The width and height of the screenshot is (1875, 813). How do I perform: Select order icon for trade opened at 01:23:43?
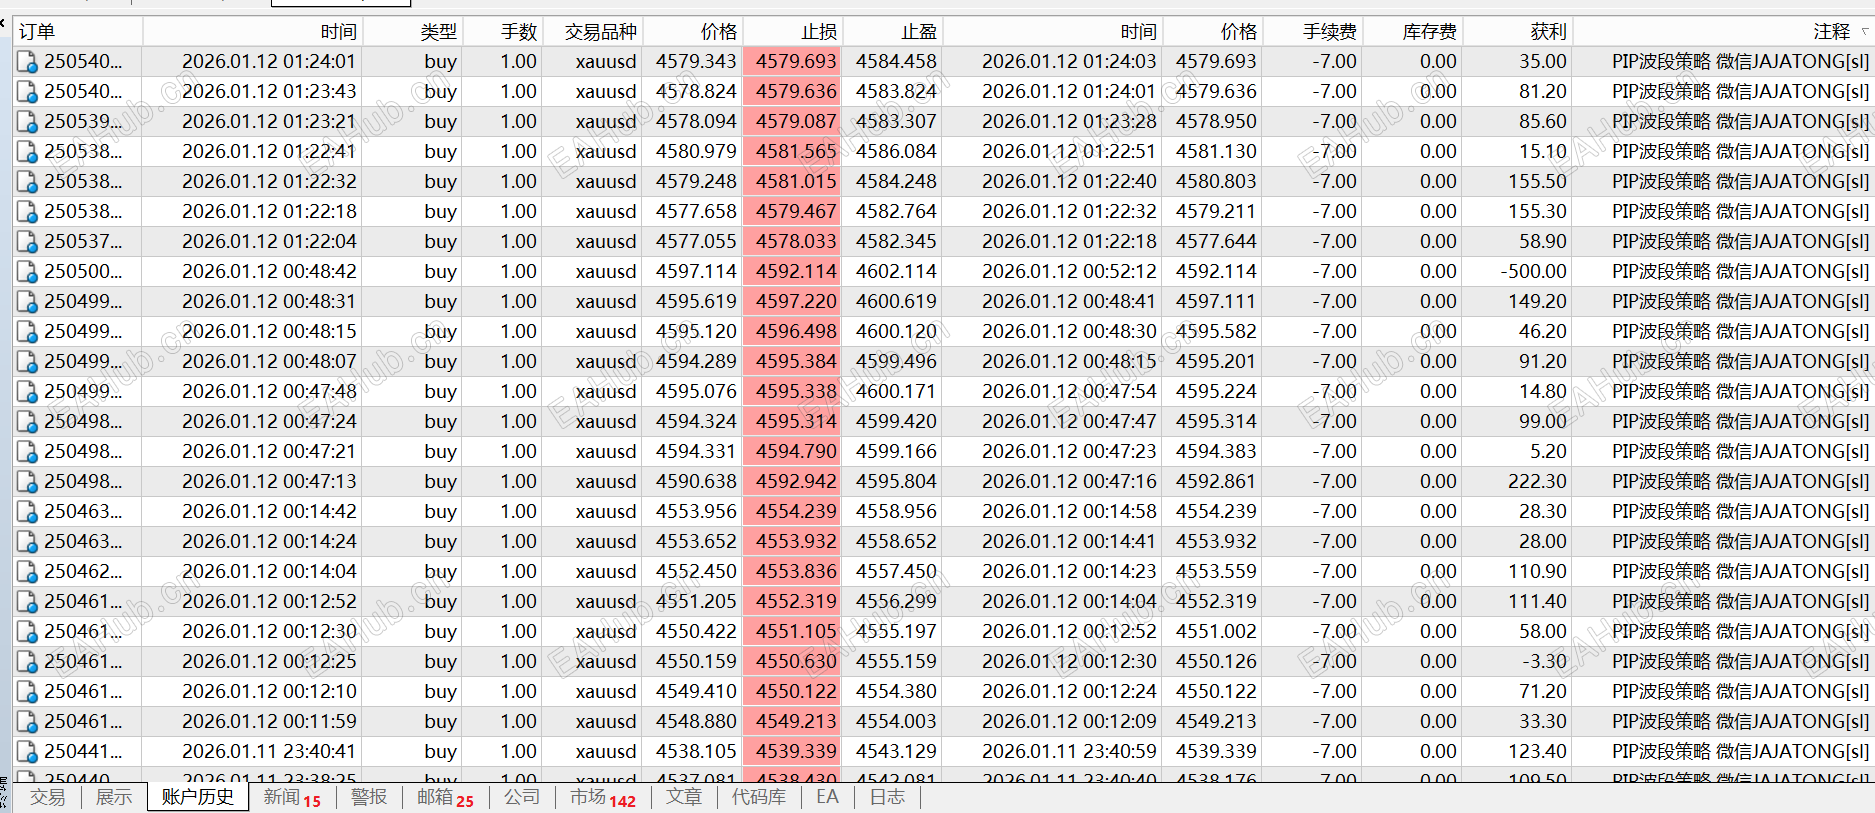pyautogui.click(x=27, y=92)
